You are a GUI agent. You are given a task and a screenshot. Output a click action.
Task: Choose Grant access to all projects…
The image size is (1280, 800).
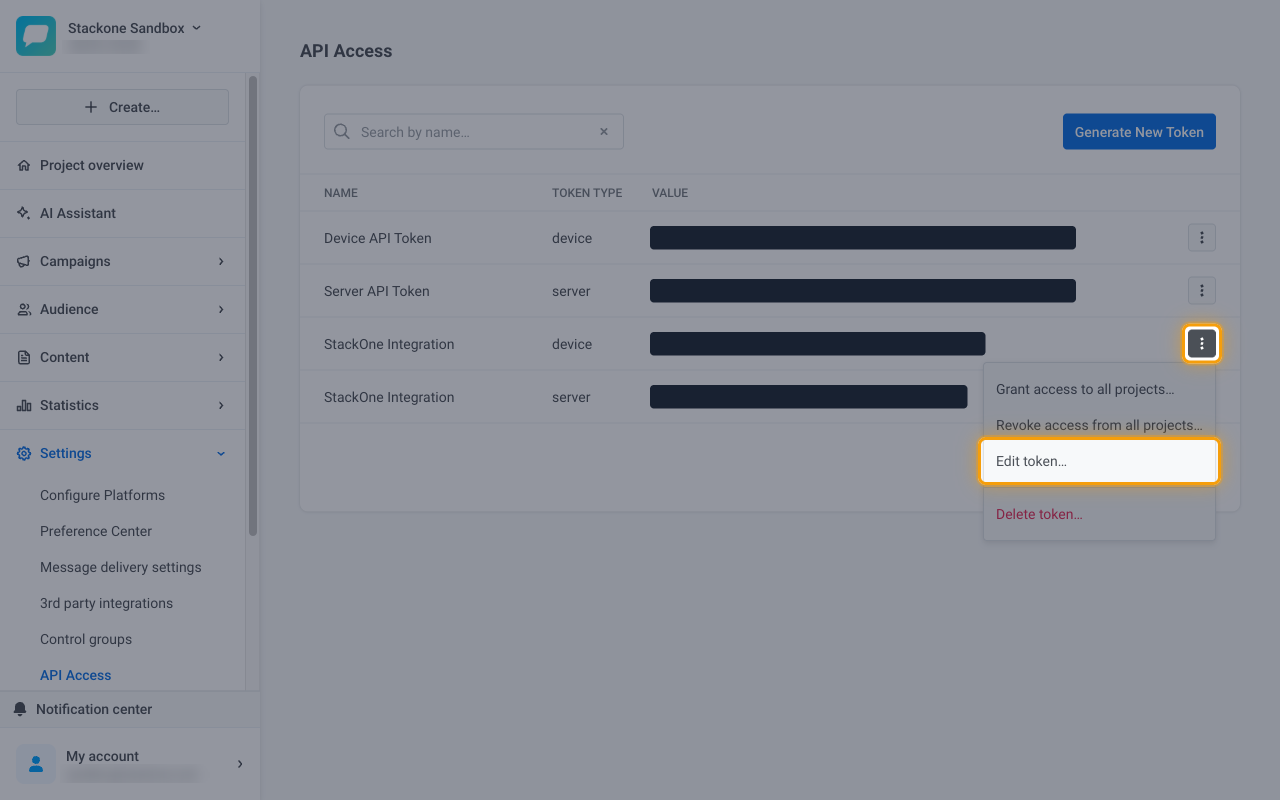[1099, 389]
